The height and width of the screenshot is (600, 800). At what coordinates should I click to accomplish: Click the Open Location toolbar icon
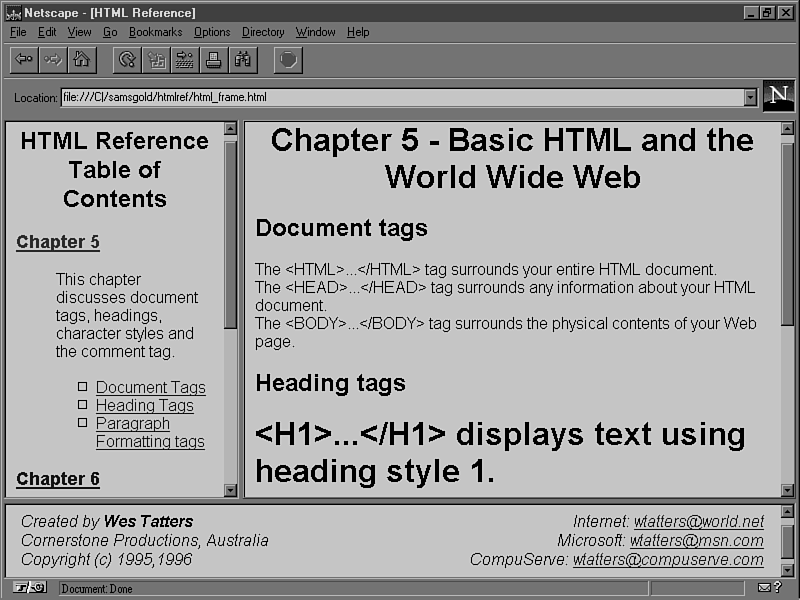[x=184, y=60]
